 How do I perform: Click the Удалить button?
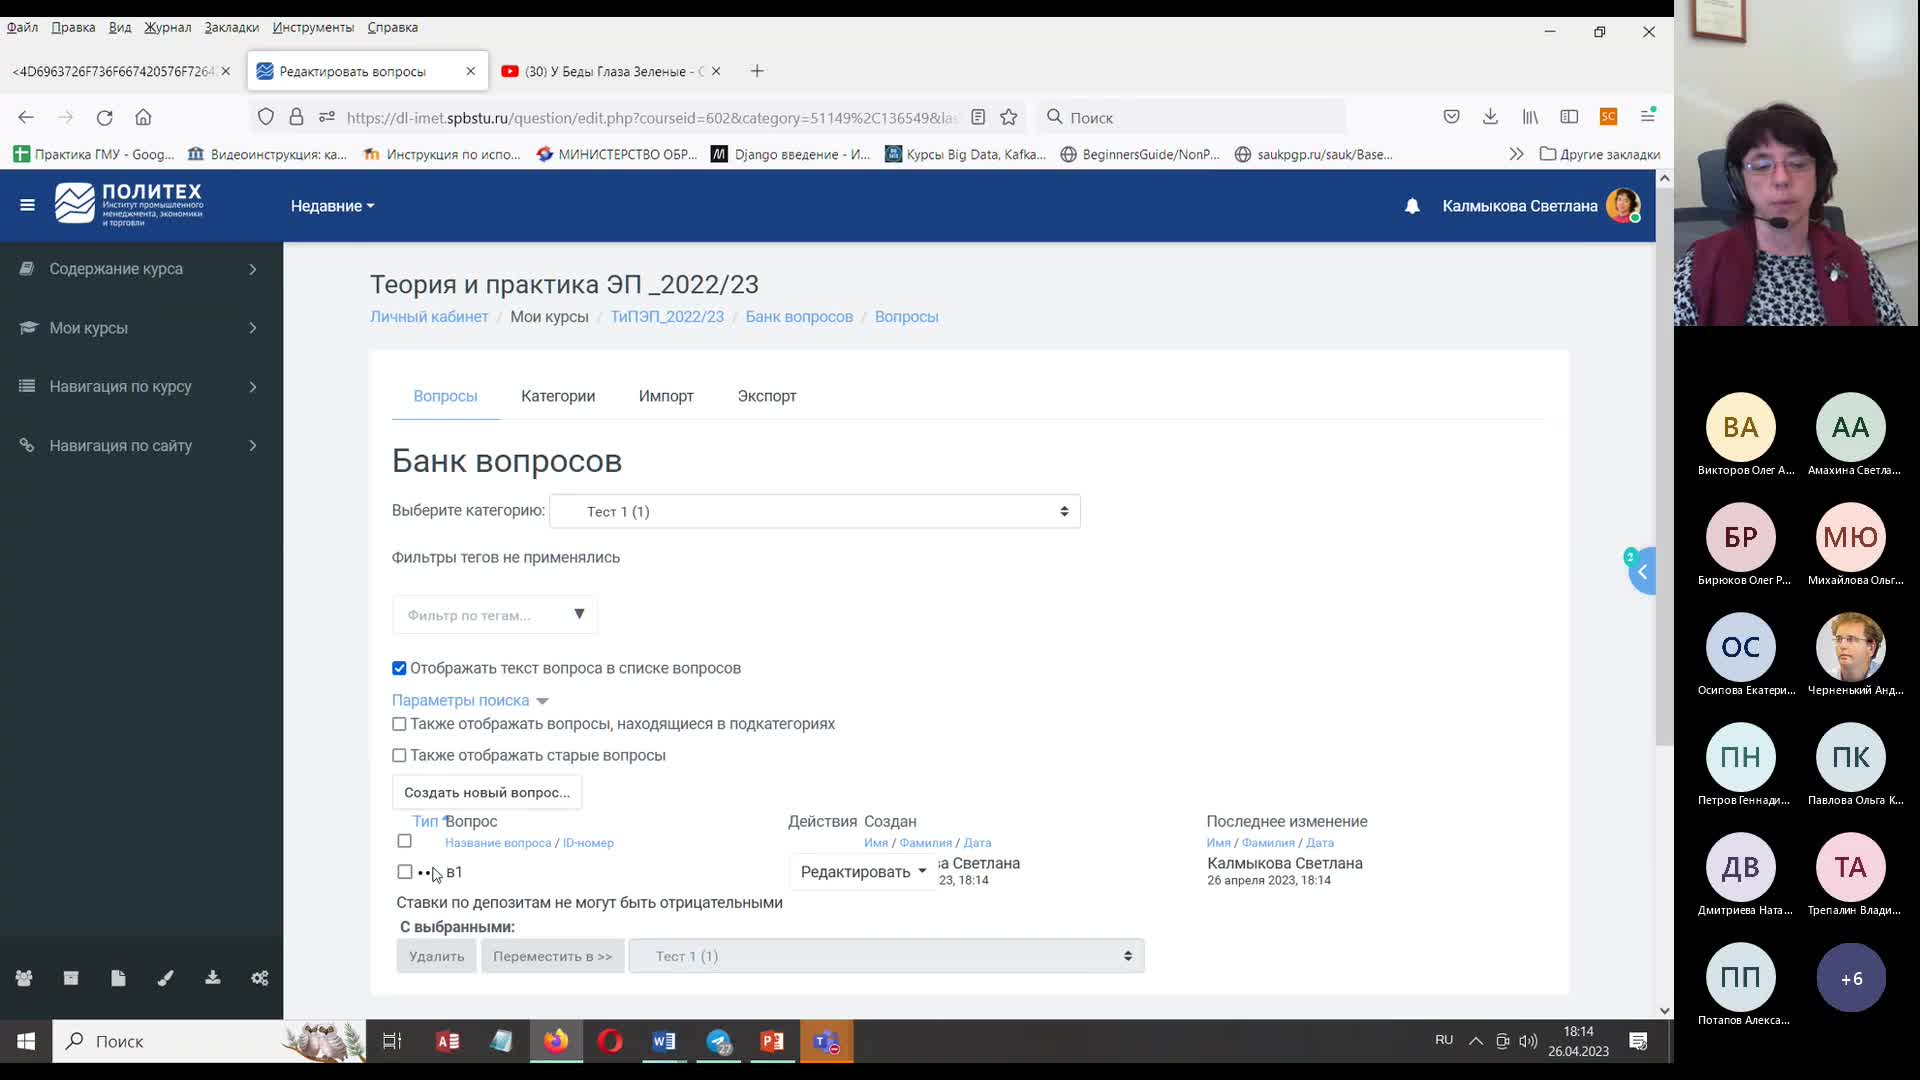coord(436,956)
